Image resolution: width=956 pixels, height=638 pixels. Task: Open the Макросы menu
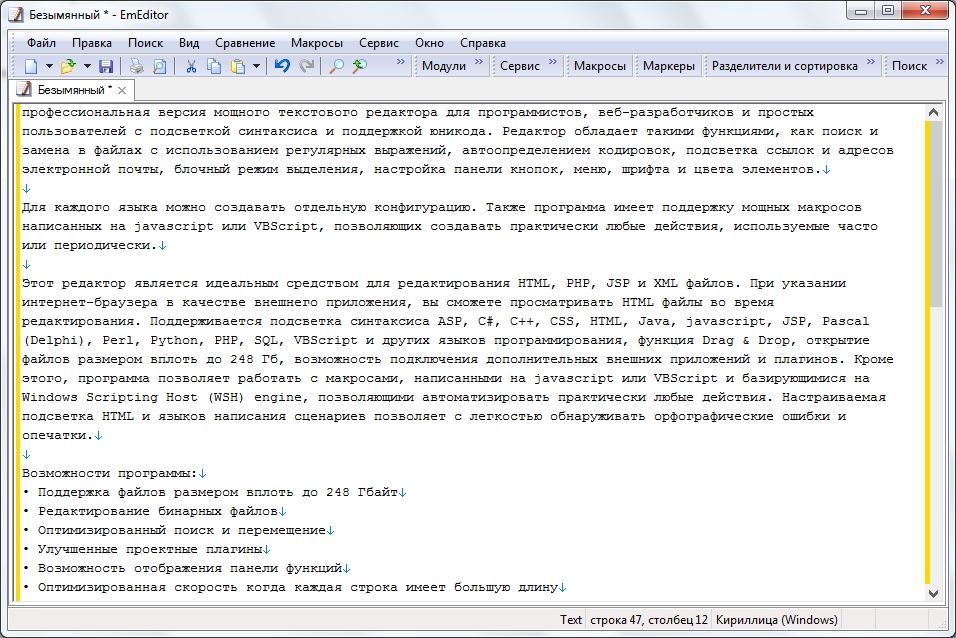pos(317,43)
